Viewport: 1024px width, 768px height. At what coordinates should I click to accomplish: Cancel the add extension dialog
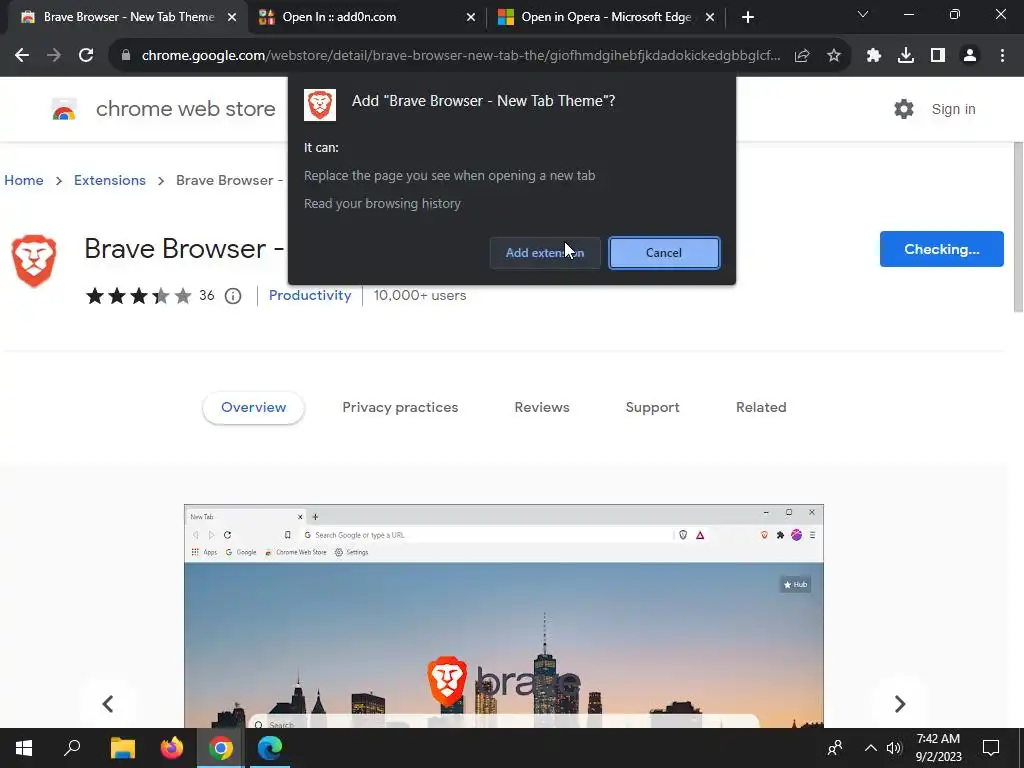click(664, 253)
